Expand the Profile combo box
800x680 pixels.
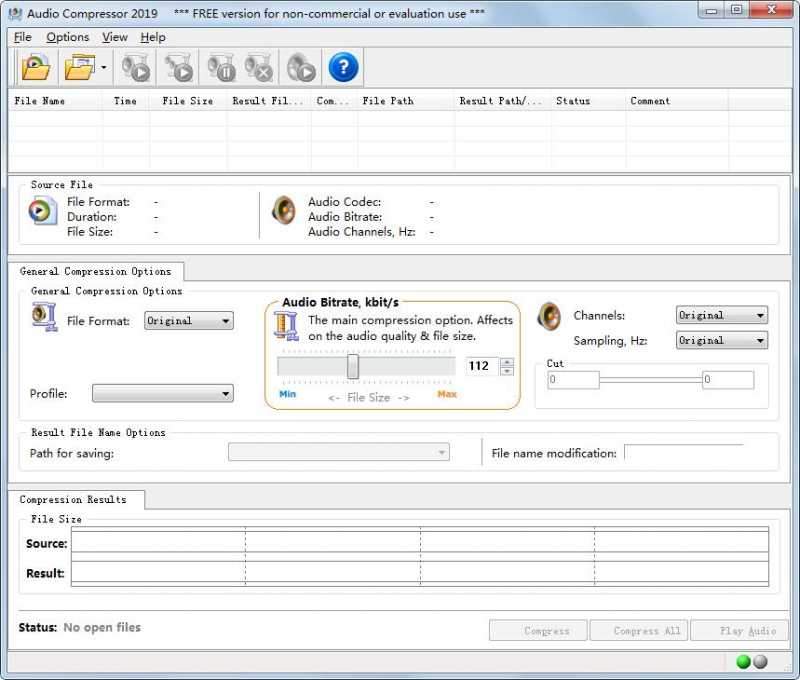(x=162, y=394)
